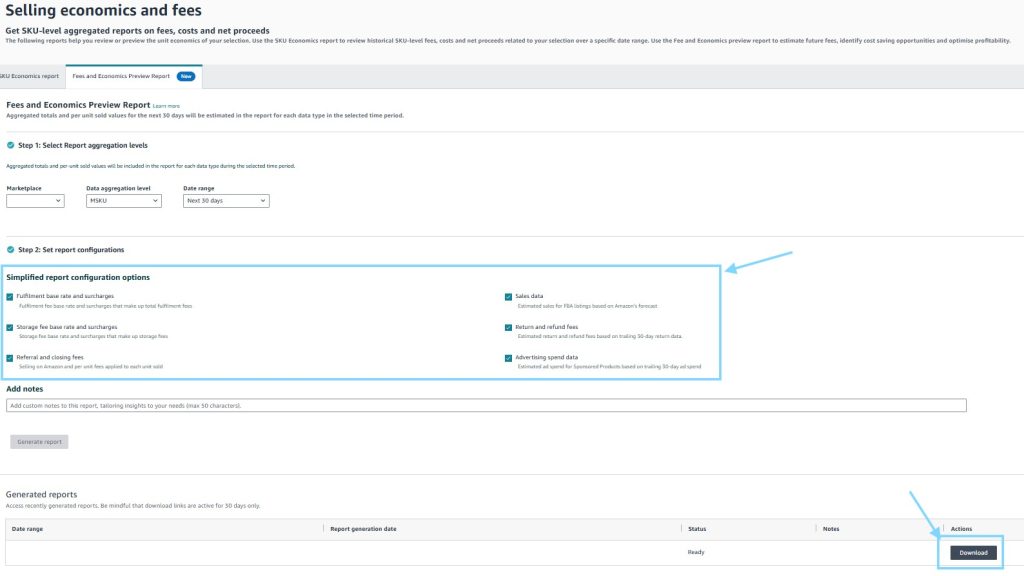Switch to the SKU Economics report tab
Screen dimensions: 1024x576
[x=30, y=76]
